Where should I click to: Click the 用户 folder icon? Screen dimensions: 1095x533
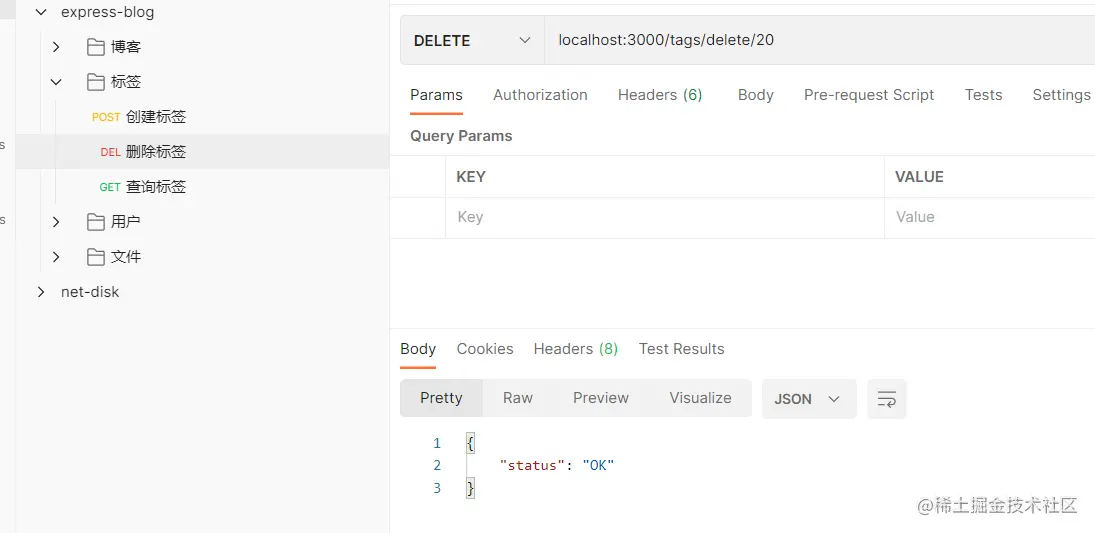96,222
